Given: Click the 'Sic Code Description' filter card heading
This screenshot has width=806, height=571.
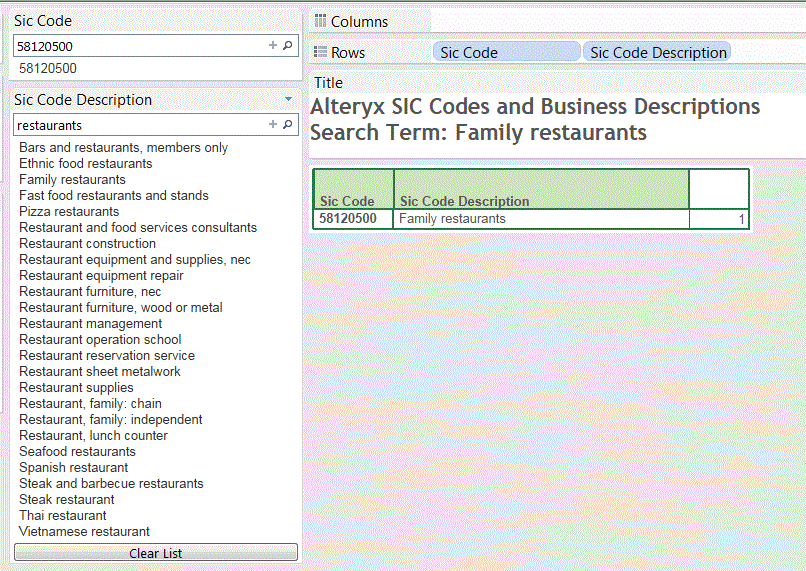Looking at the screenshot, I should 83,99.
